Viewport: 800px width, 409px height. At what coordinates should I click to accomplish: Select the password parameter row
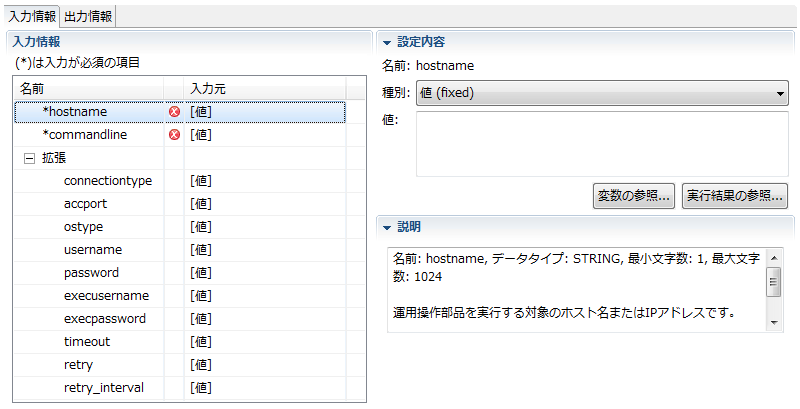pos(91,273)
